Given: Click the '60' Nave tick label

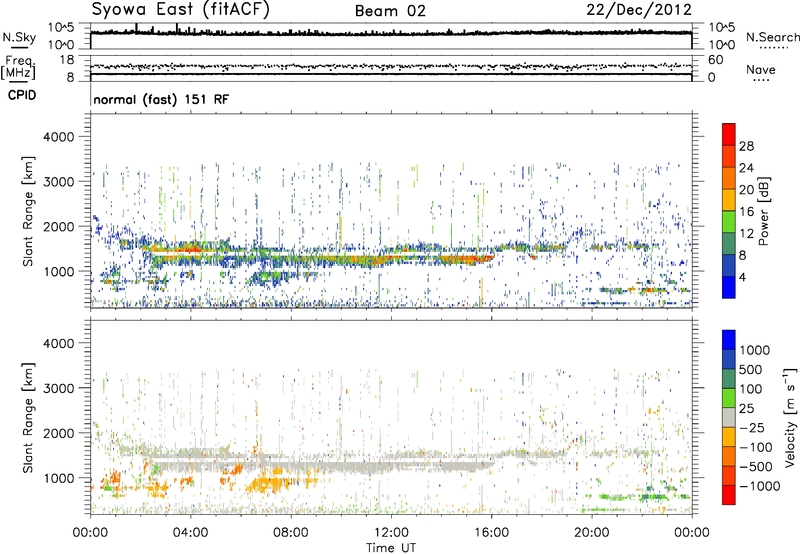Looking at the screenshot, I should pos(715,60).
